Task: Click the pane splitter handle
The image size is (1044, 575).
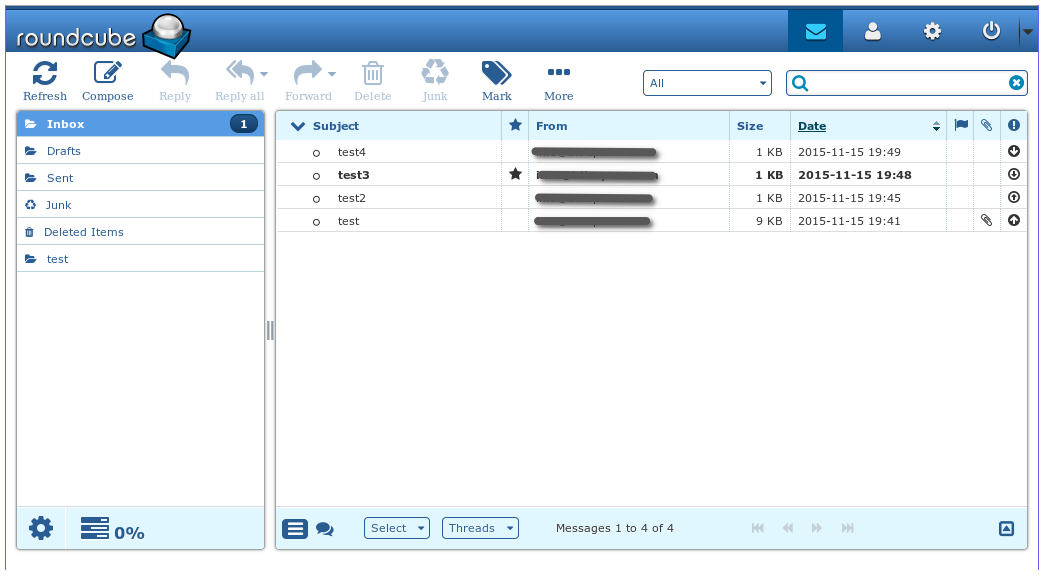Action: [x=270, y=330]
